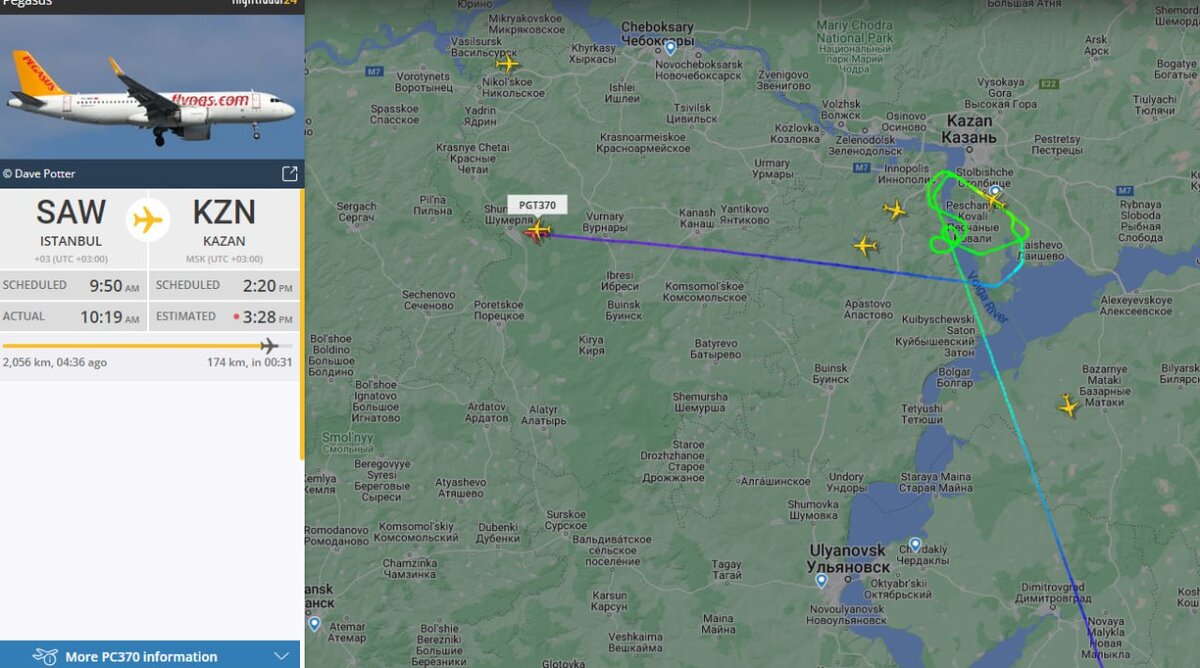Expand More PC370 information panel
Image resolution: width=1200 pixels, height=668 pixels.
click(150, 655)
